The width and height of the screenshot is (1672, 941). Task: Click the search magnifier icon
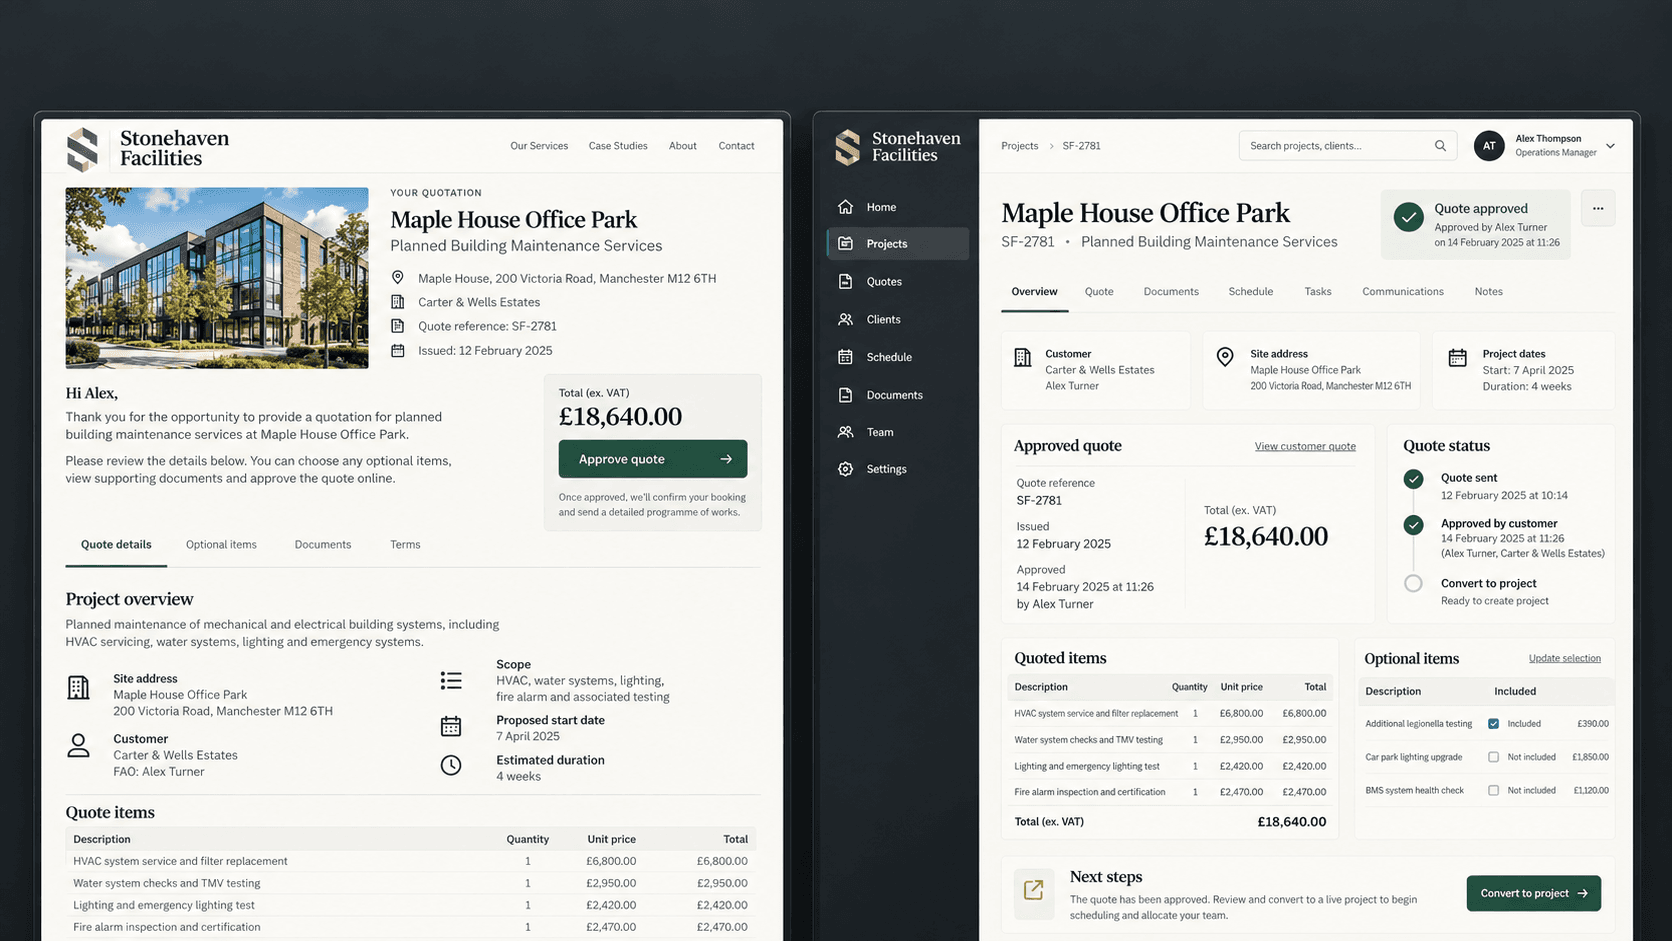pos(1440,146)
